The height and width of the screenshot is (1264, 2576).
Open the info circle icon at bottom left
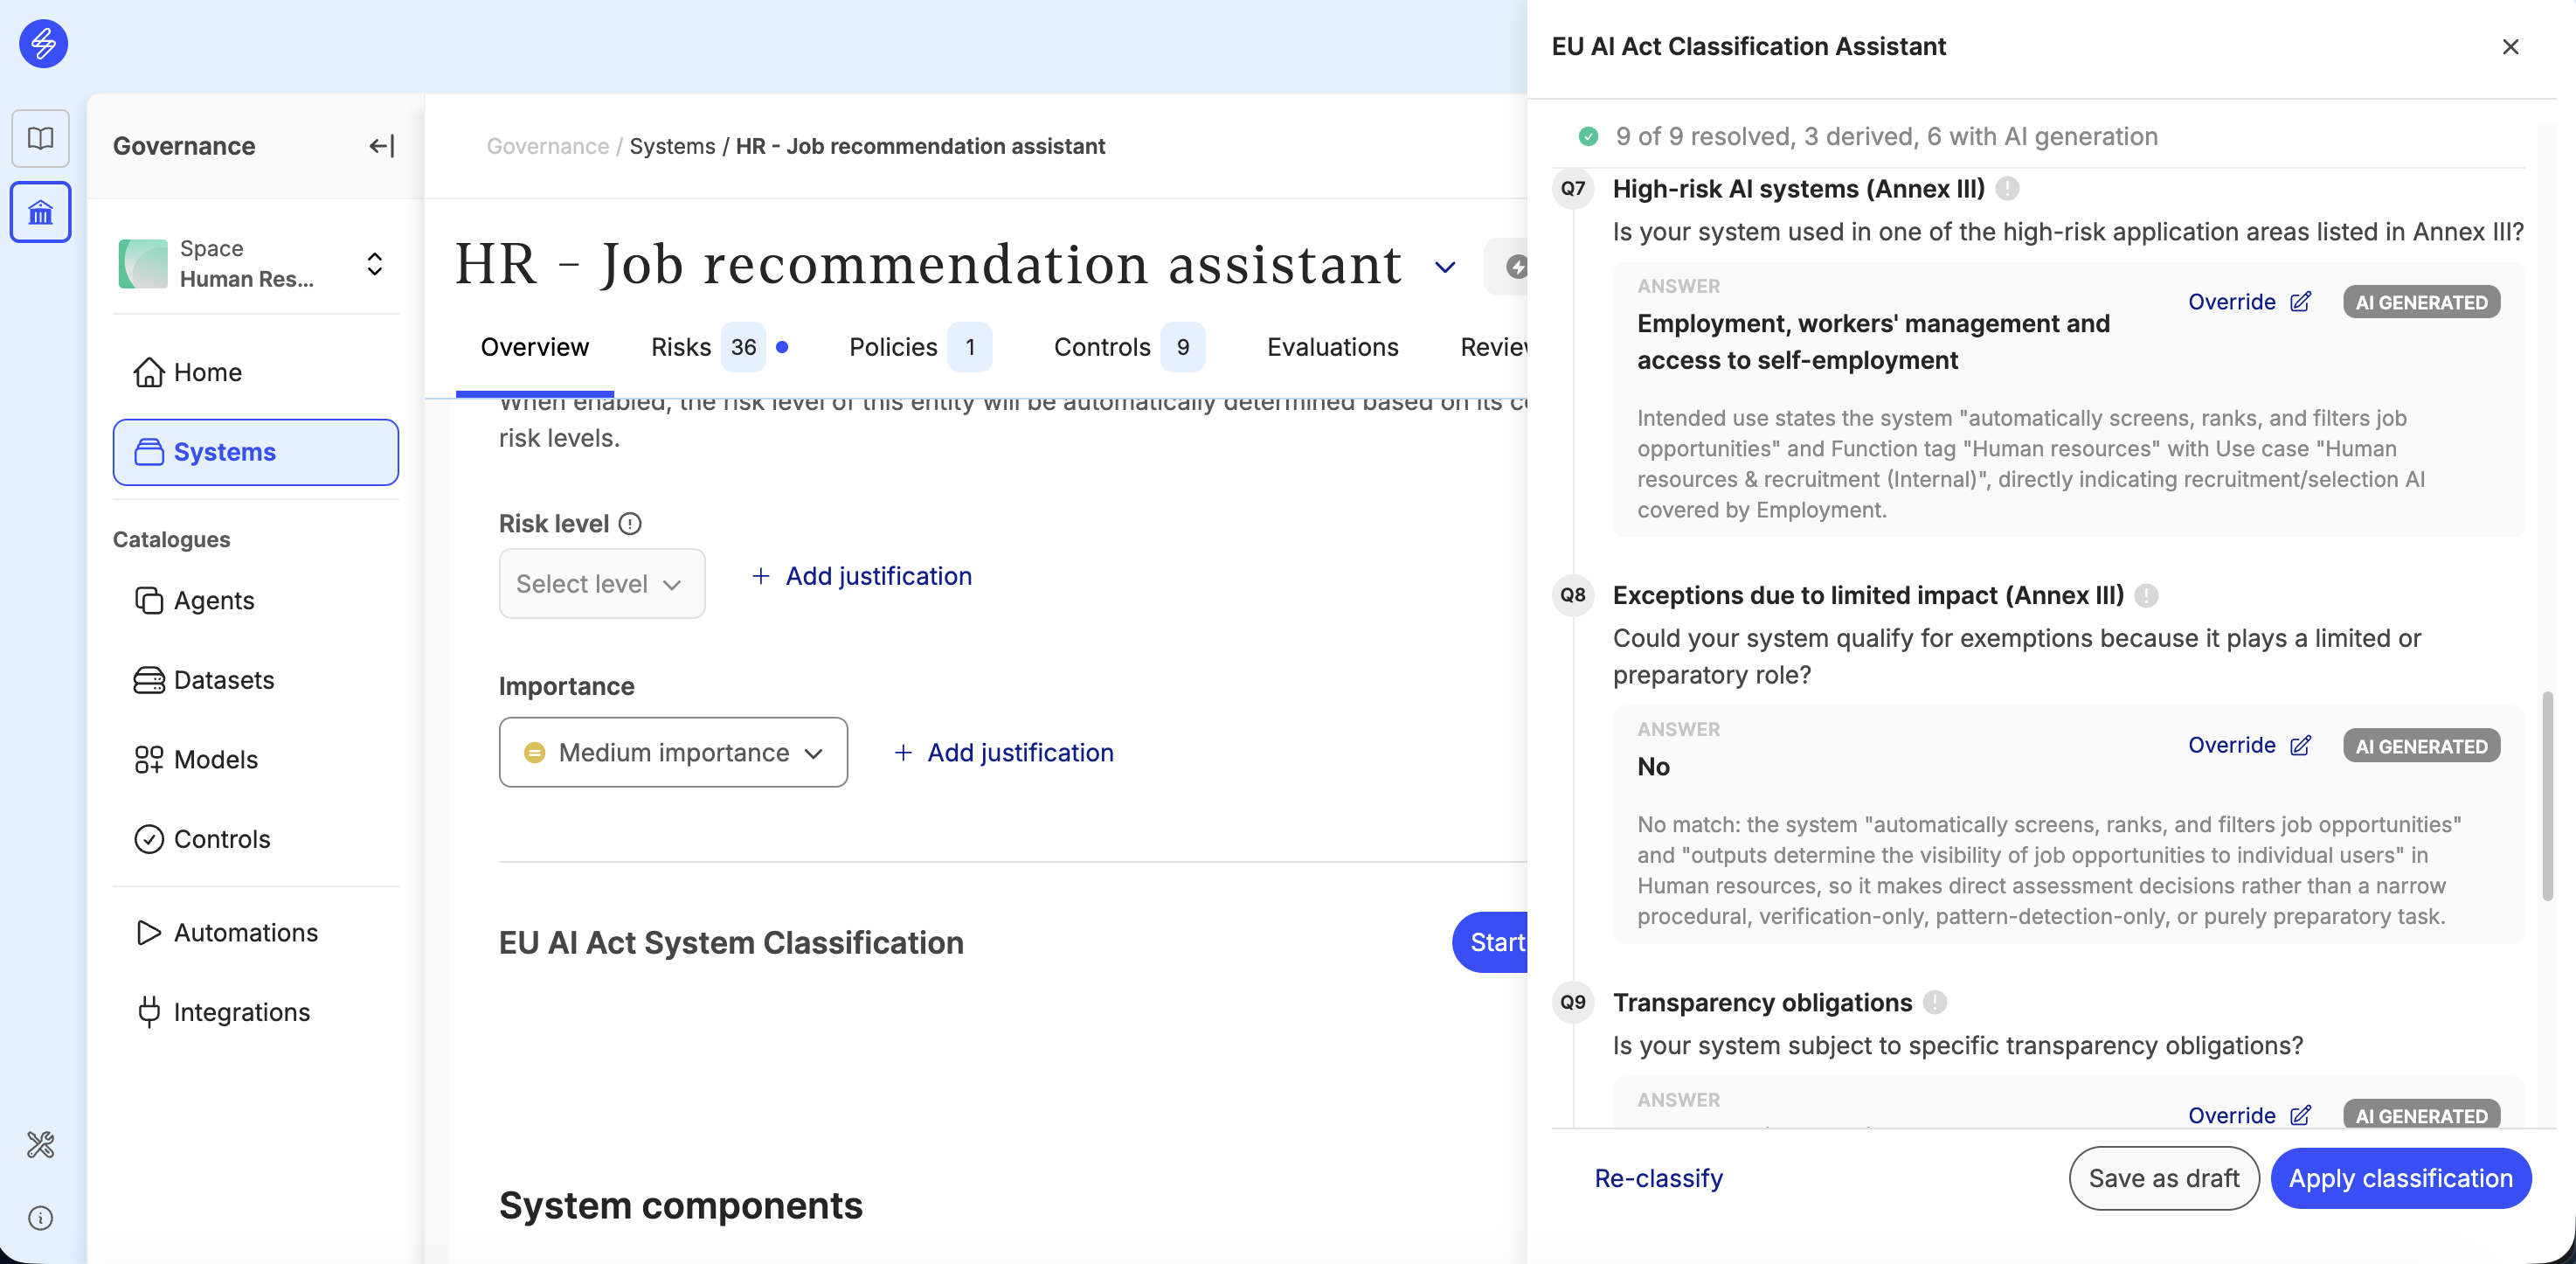click(x=41, y=1218)
